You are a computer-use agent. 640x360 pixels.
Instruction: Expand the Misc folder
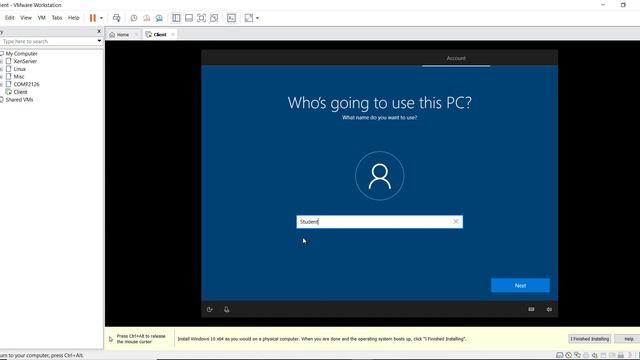(1, 77)
